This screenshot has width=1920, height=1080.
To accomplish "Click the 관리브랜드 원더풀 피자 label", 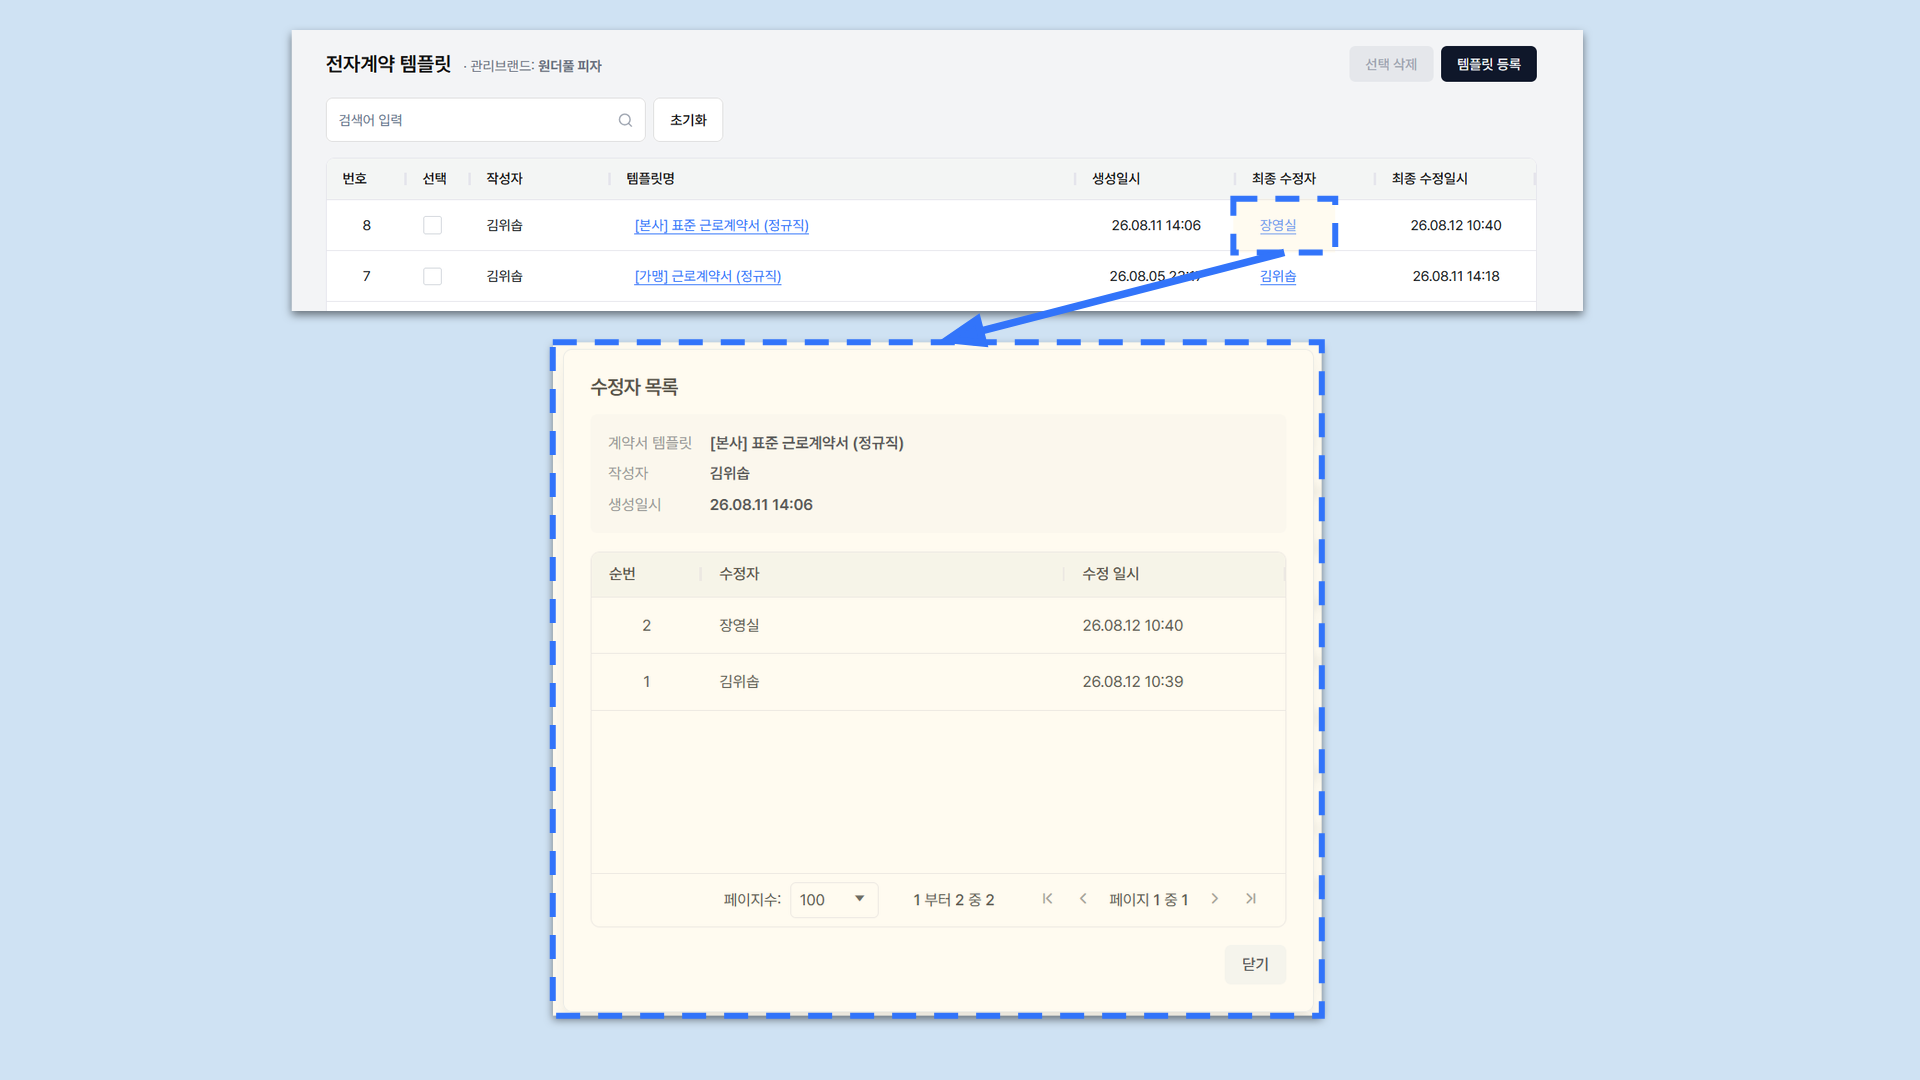I will coord(535,66).
